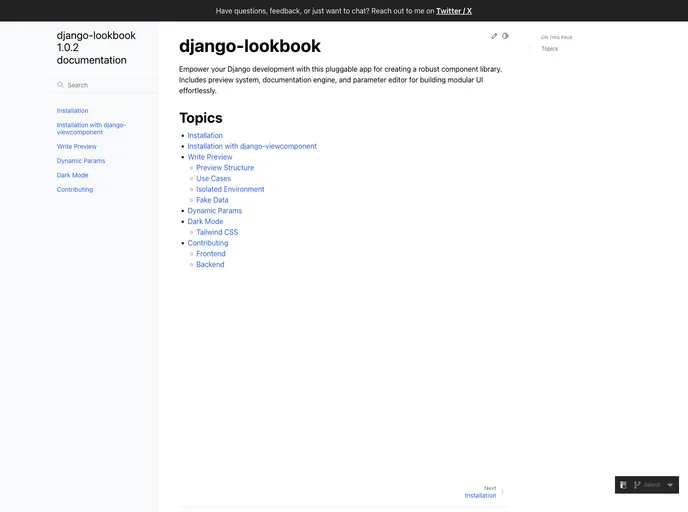Click the Next page chevron arrow

[502, 492]
